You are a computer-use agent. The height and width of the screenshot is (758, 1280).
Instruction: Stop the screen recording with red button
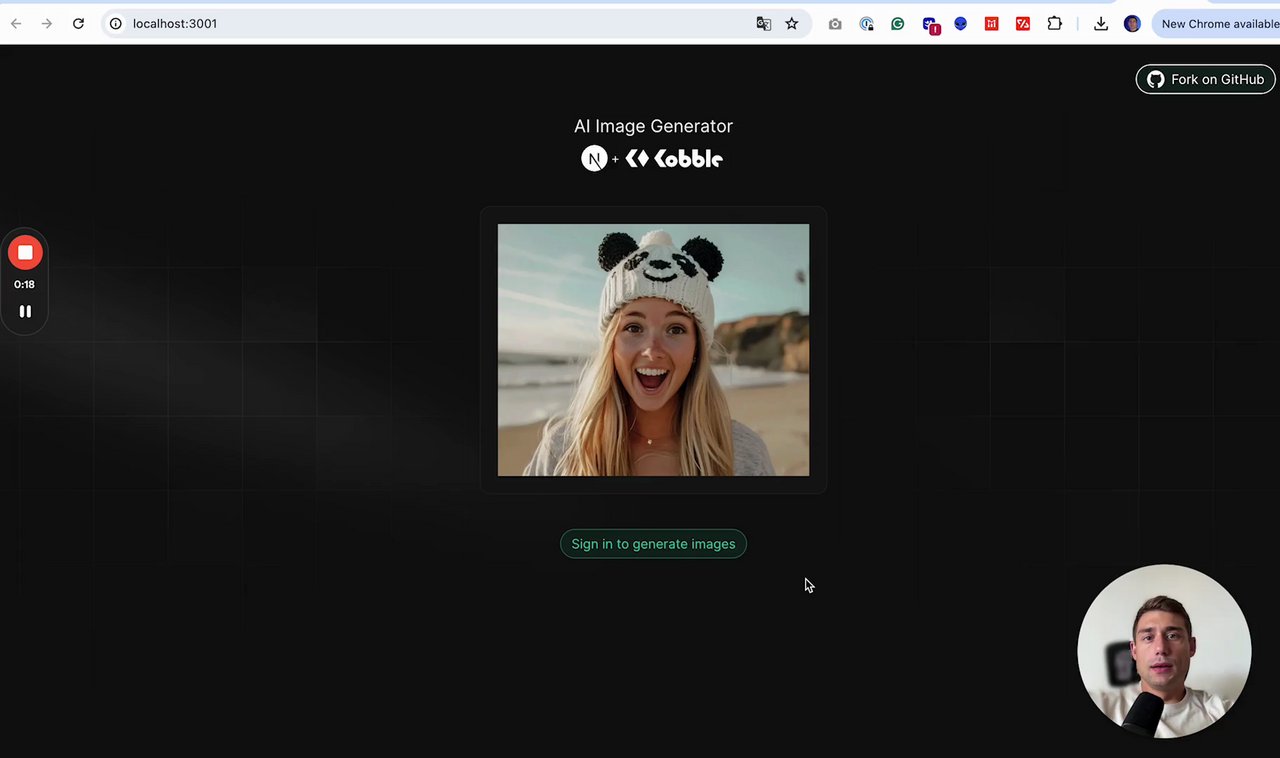click(x=25, y=253)
